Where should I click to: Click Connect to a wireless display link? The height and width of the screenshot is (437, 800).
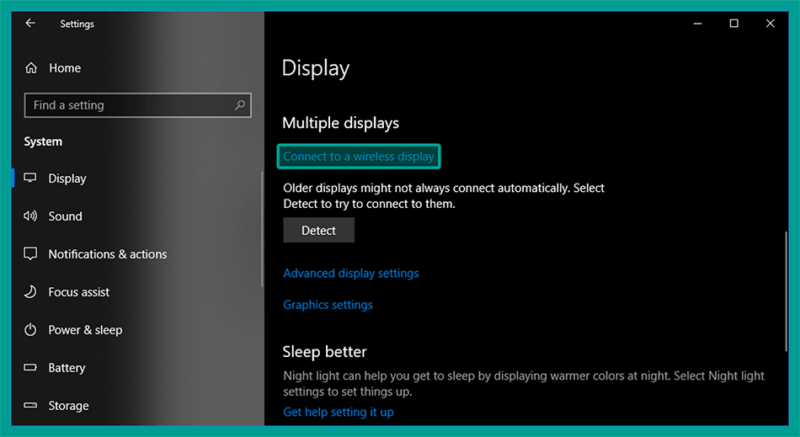pos(359,157)
